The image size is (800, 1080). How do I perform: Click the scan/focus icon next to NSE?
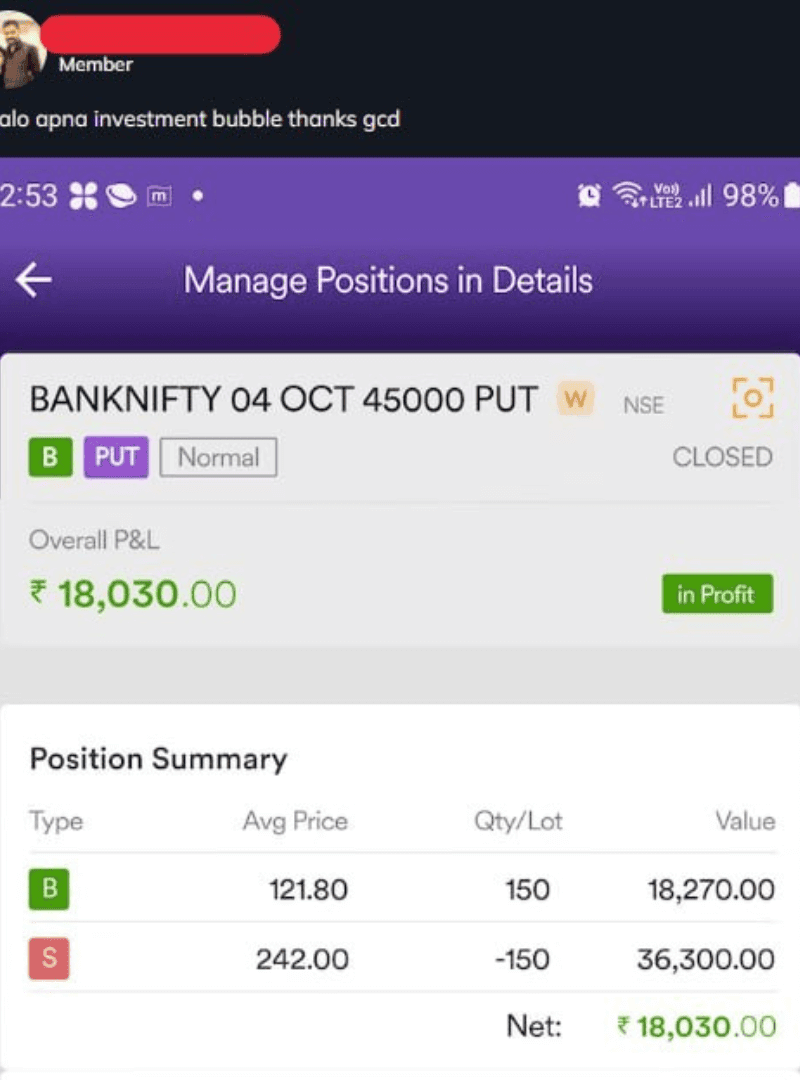pos(753,399)
